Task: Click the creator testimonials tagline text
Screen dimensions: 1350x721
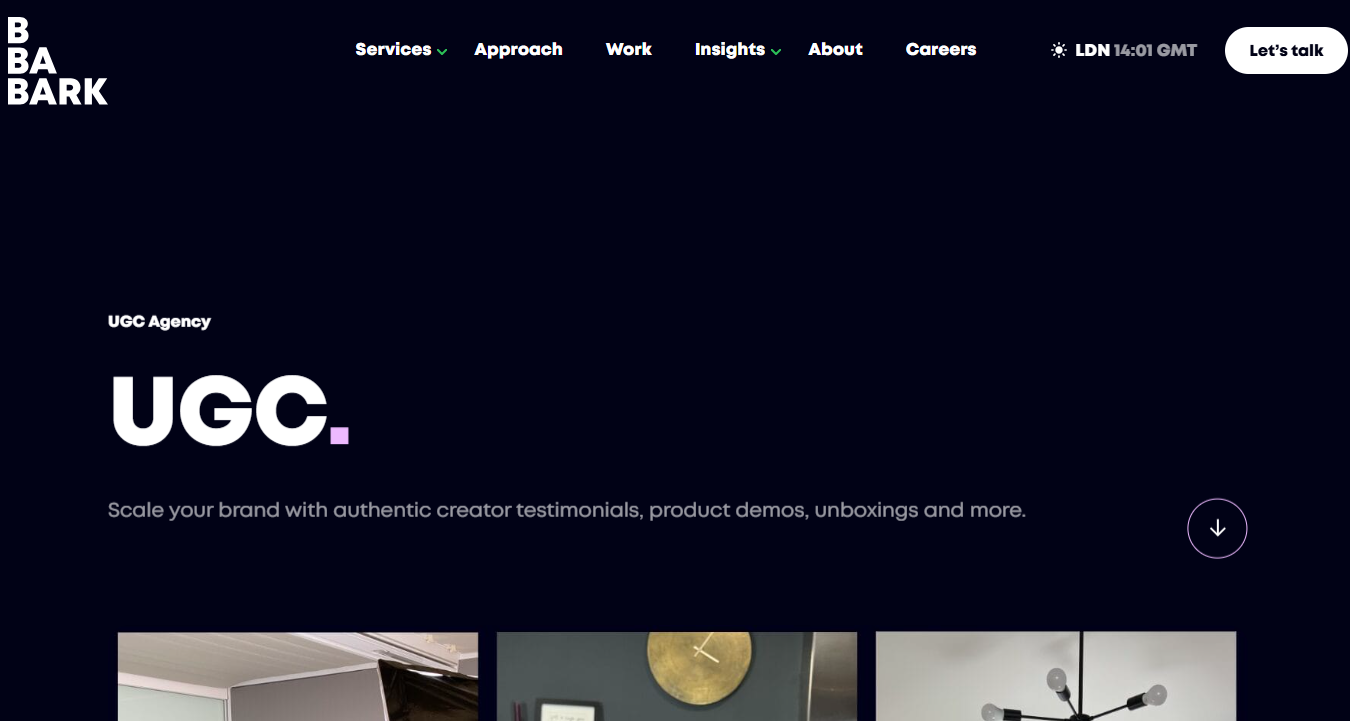Action: point(567,510)
